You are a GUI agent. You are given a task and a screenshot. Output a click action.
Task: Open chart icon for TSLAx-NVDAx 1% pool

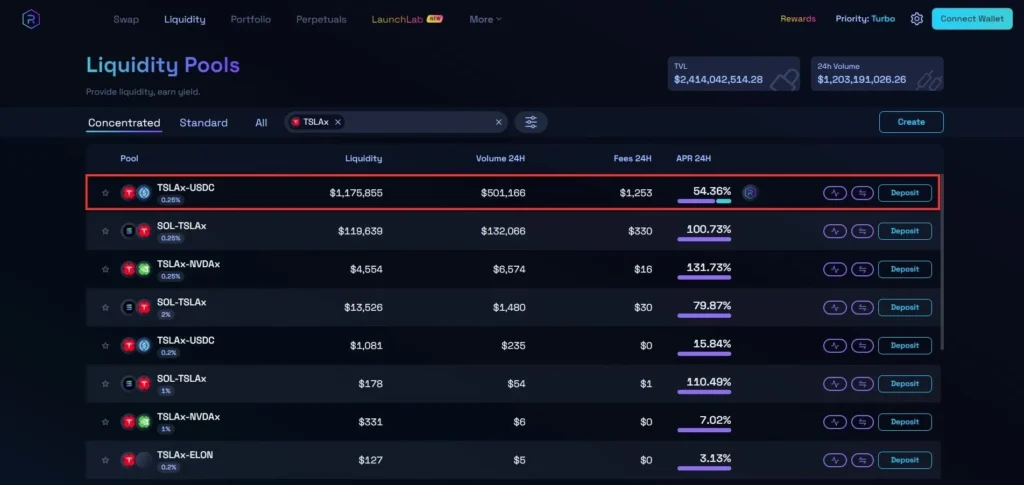tap(835, 422)
